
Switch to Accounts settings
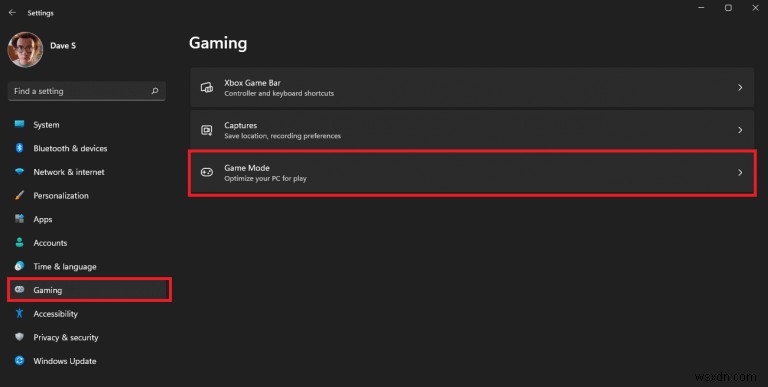click(50, 243)
